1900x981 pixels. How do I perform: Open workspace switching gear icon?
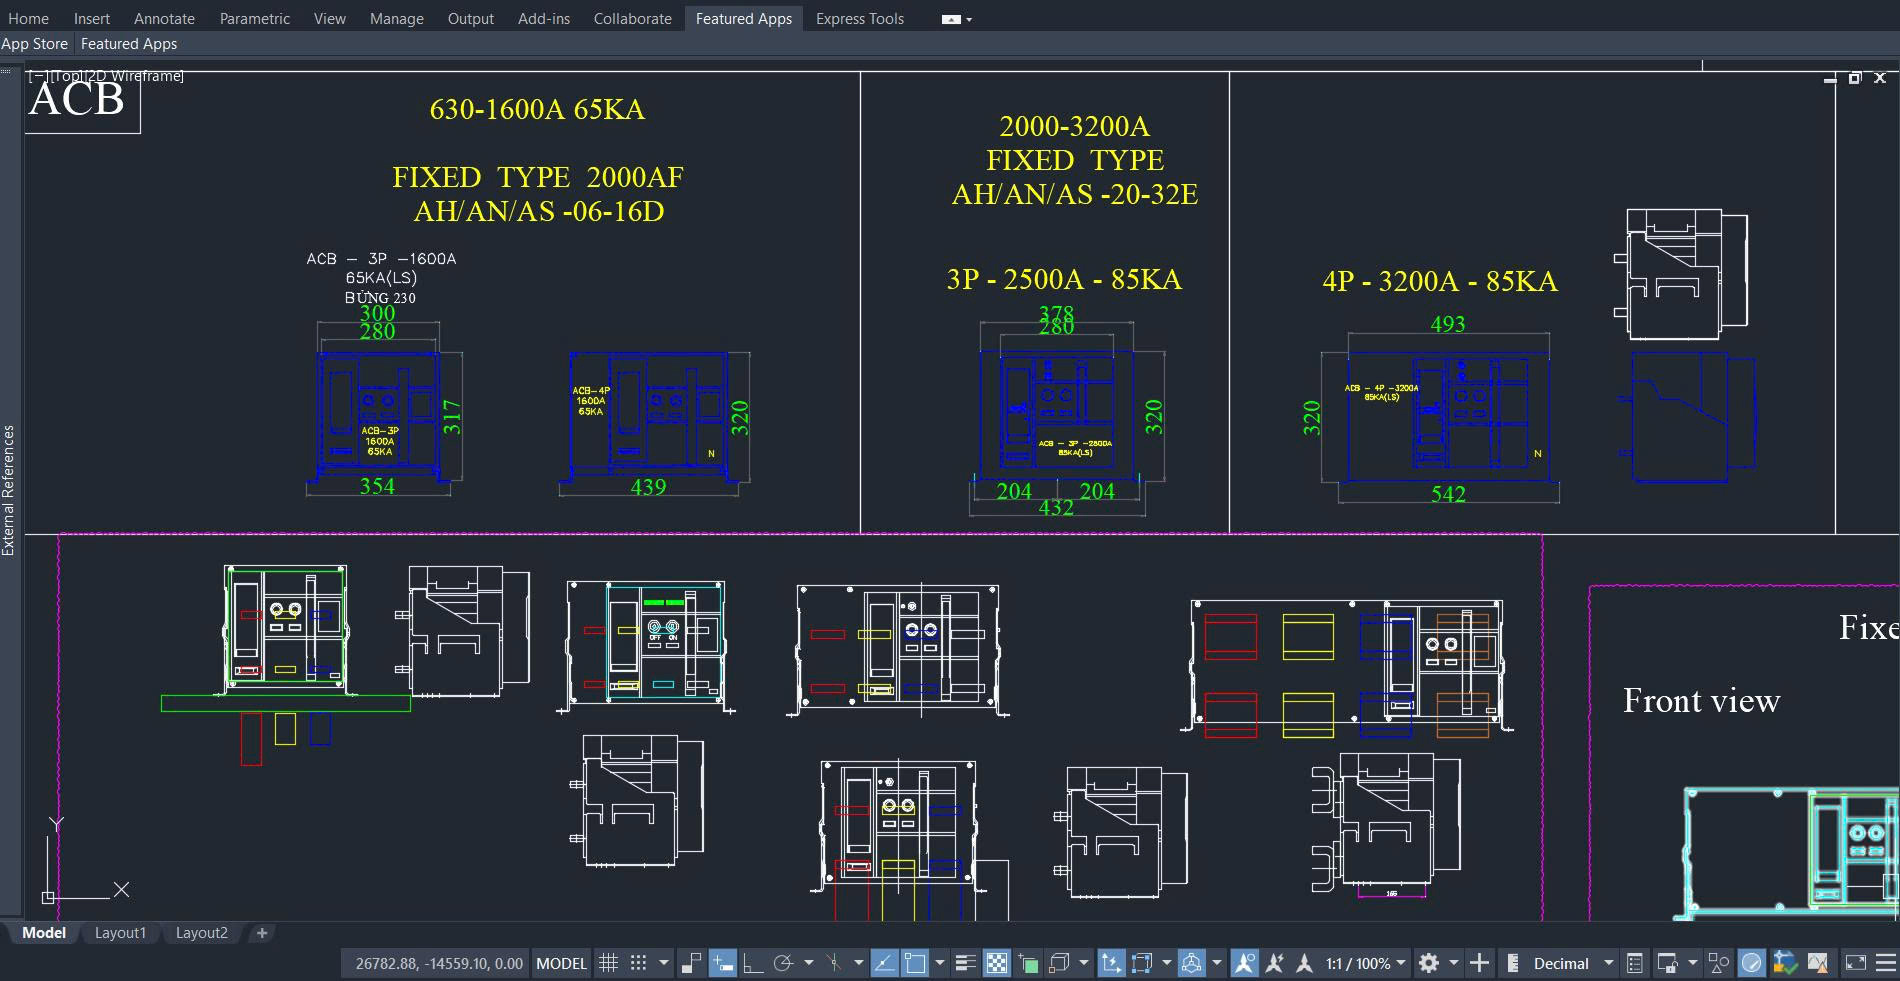coord(1429,963)
